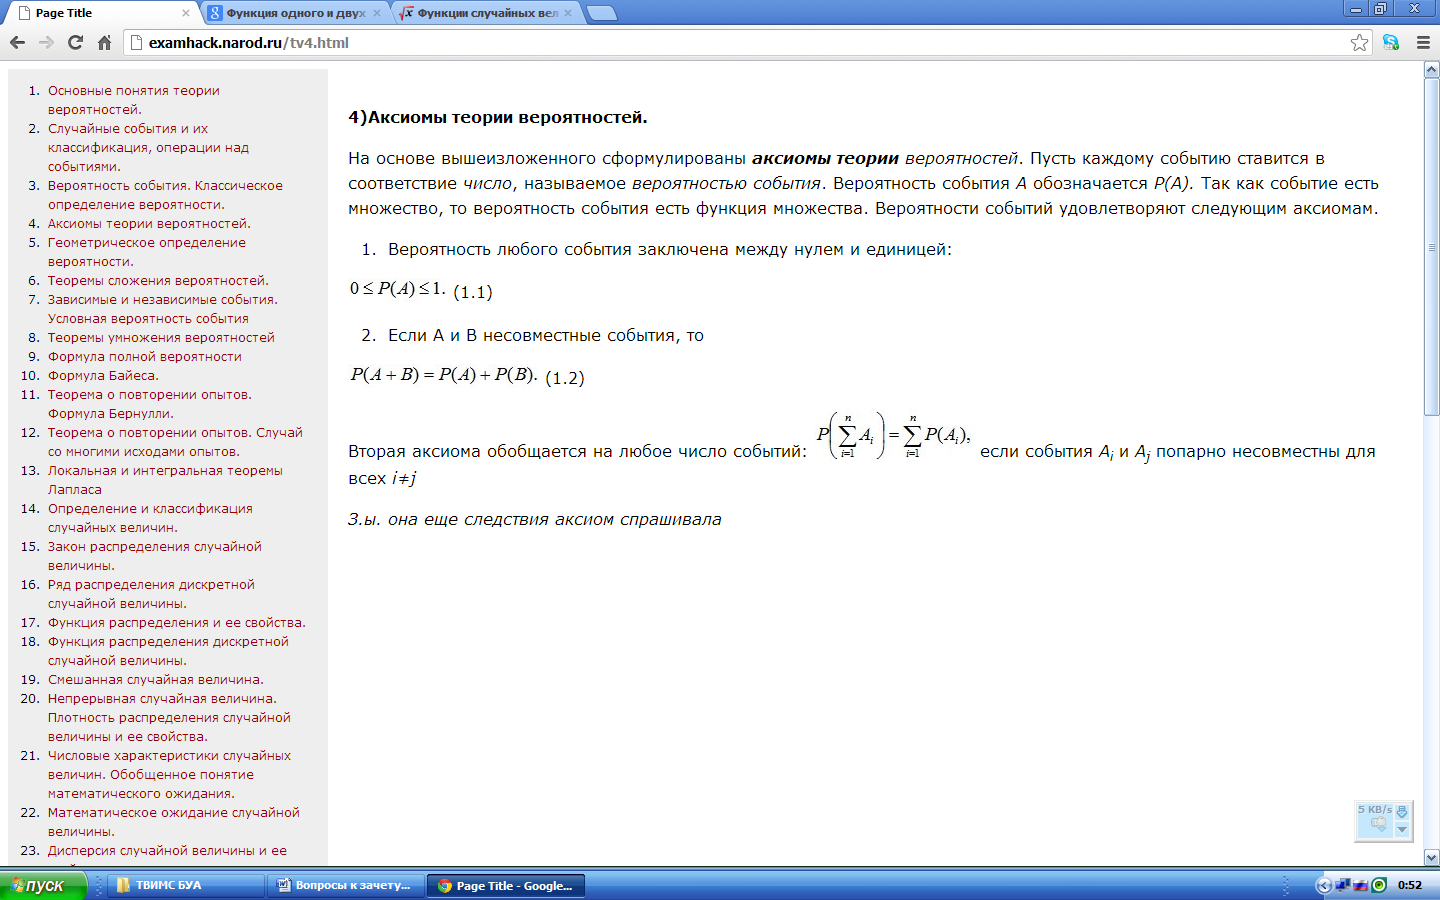Screen dimensions: 1440x900
Task: Click the Skype extension icon in toolbar
Action: pyautogui.click(x=1390, y=42)
